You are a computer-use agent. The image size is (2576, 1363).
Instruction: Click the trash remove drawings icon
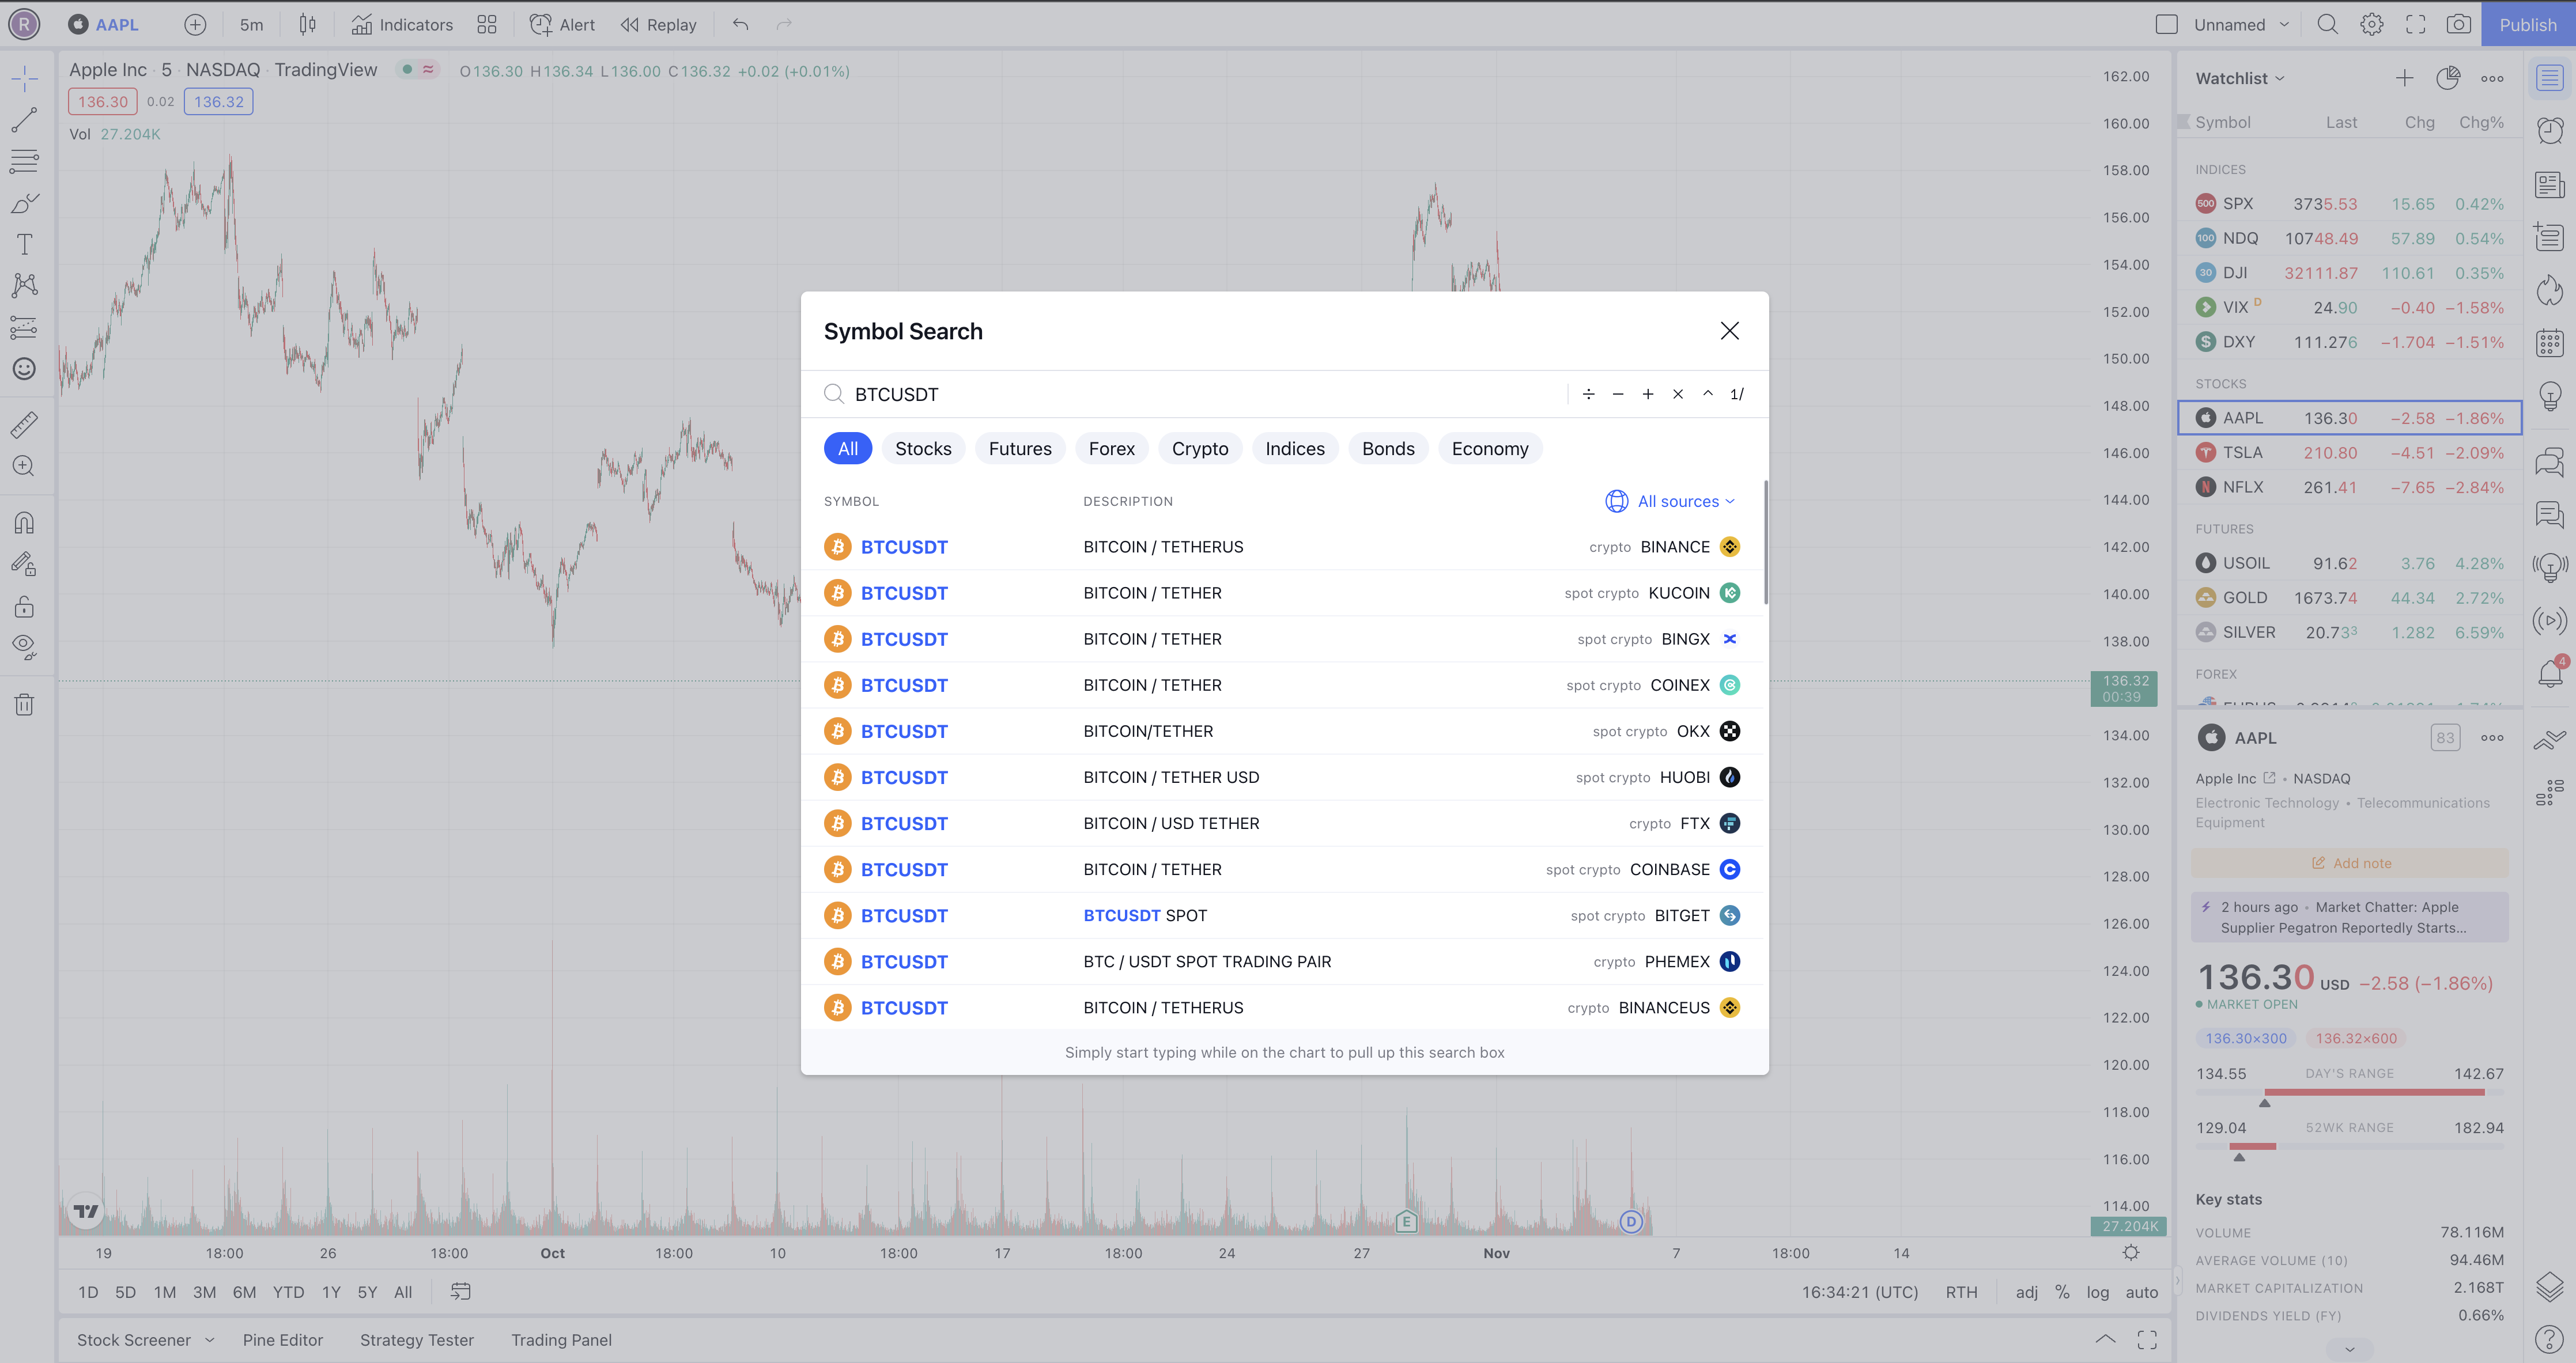coord(25,705)
